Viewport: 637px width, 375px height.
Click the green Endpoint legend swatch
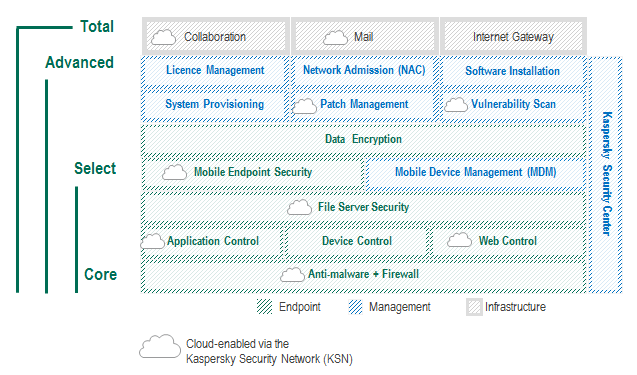(264, 307)
